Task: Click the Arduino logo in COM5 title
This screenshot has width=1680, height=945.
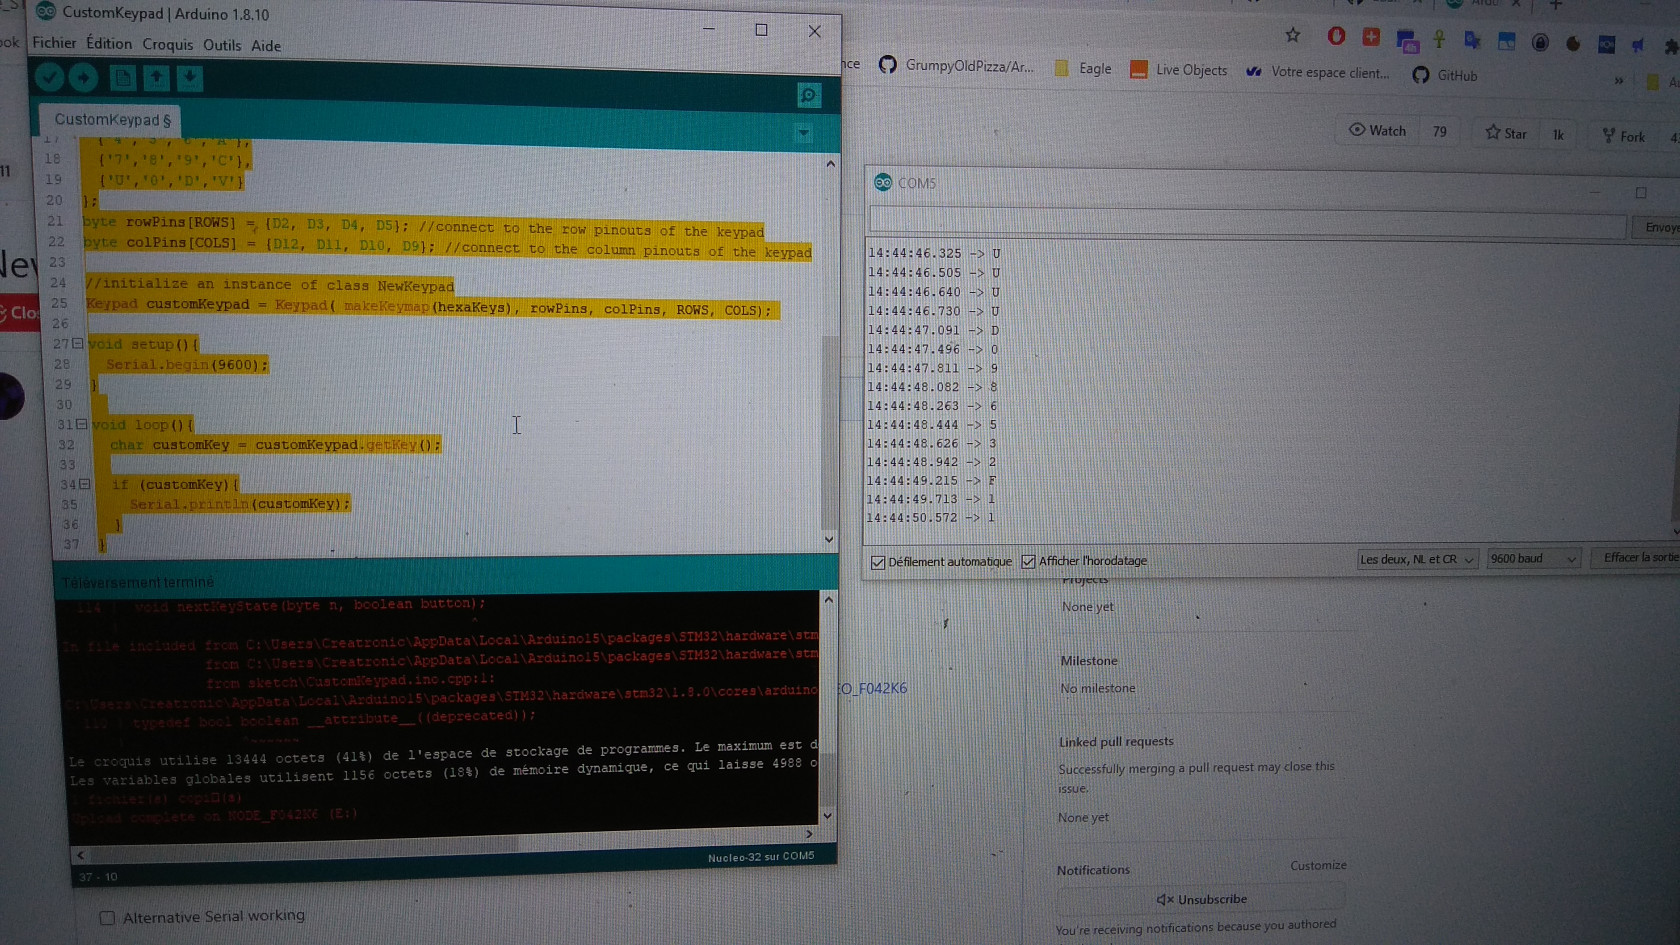Action: [883, 182]
